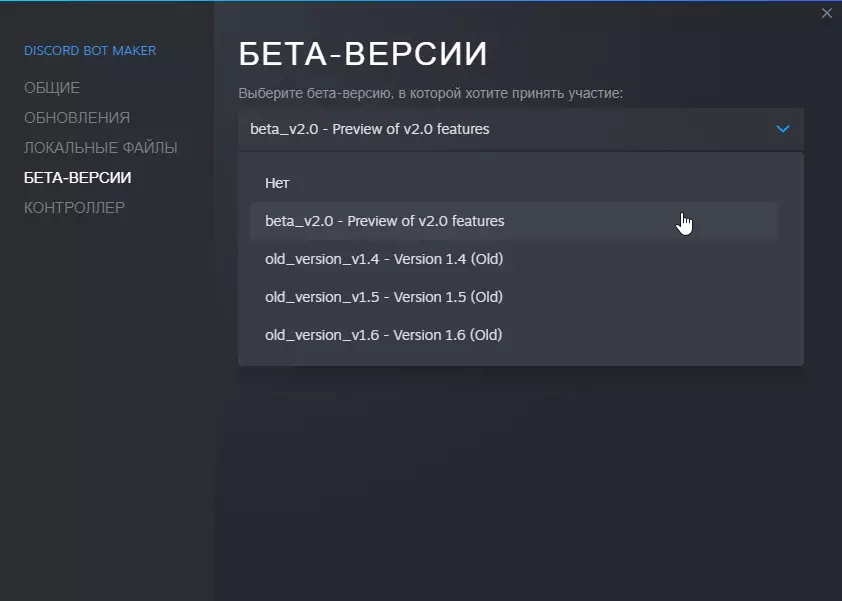Click the "Выберите бета-версию" description text
The width and height of the screenshot is (842, 601).
430,93
